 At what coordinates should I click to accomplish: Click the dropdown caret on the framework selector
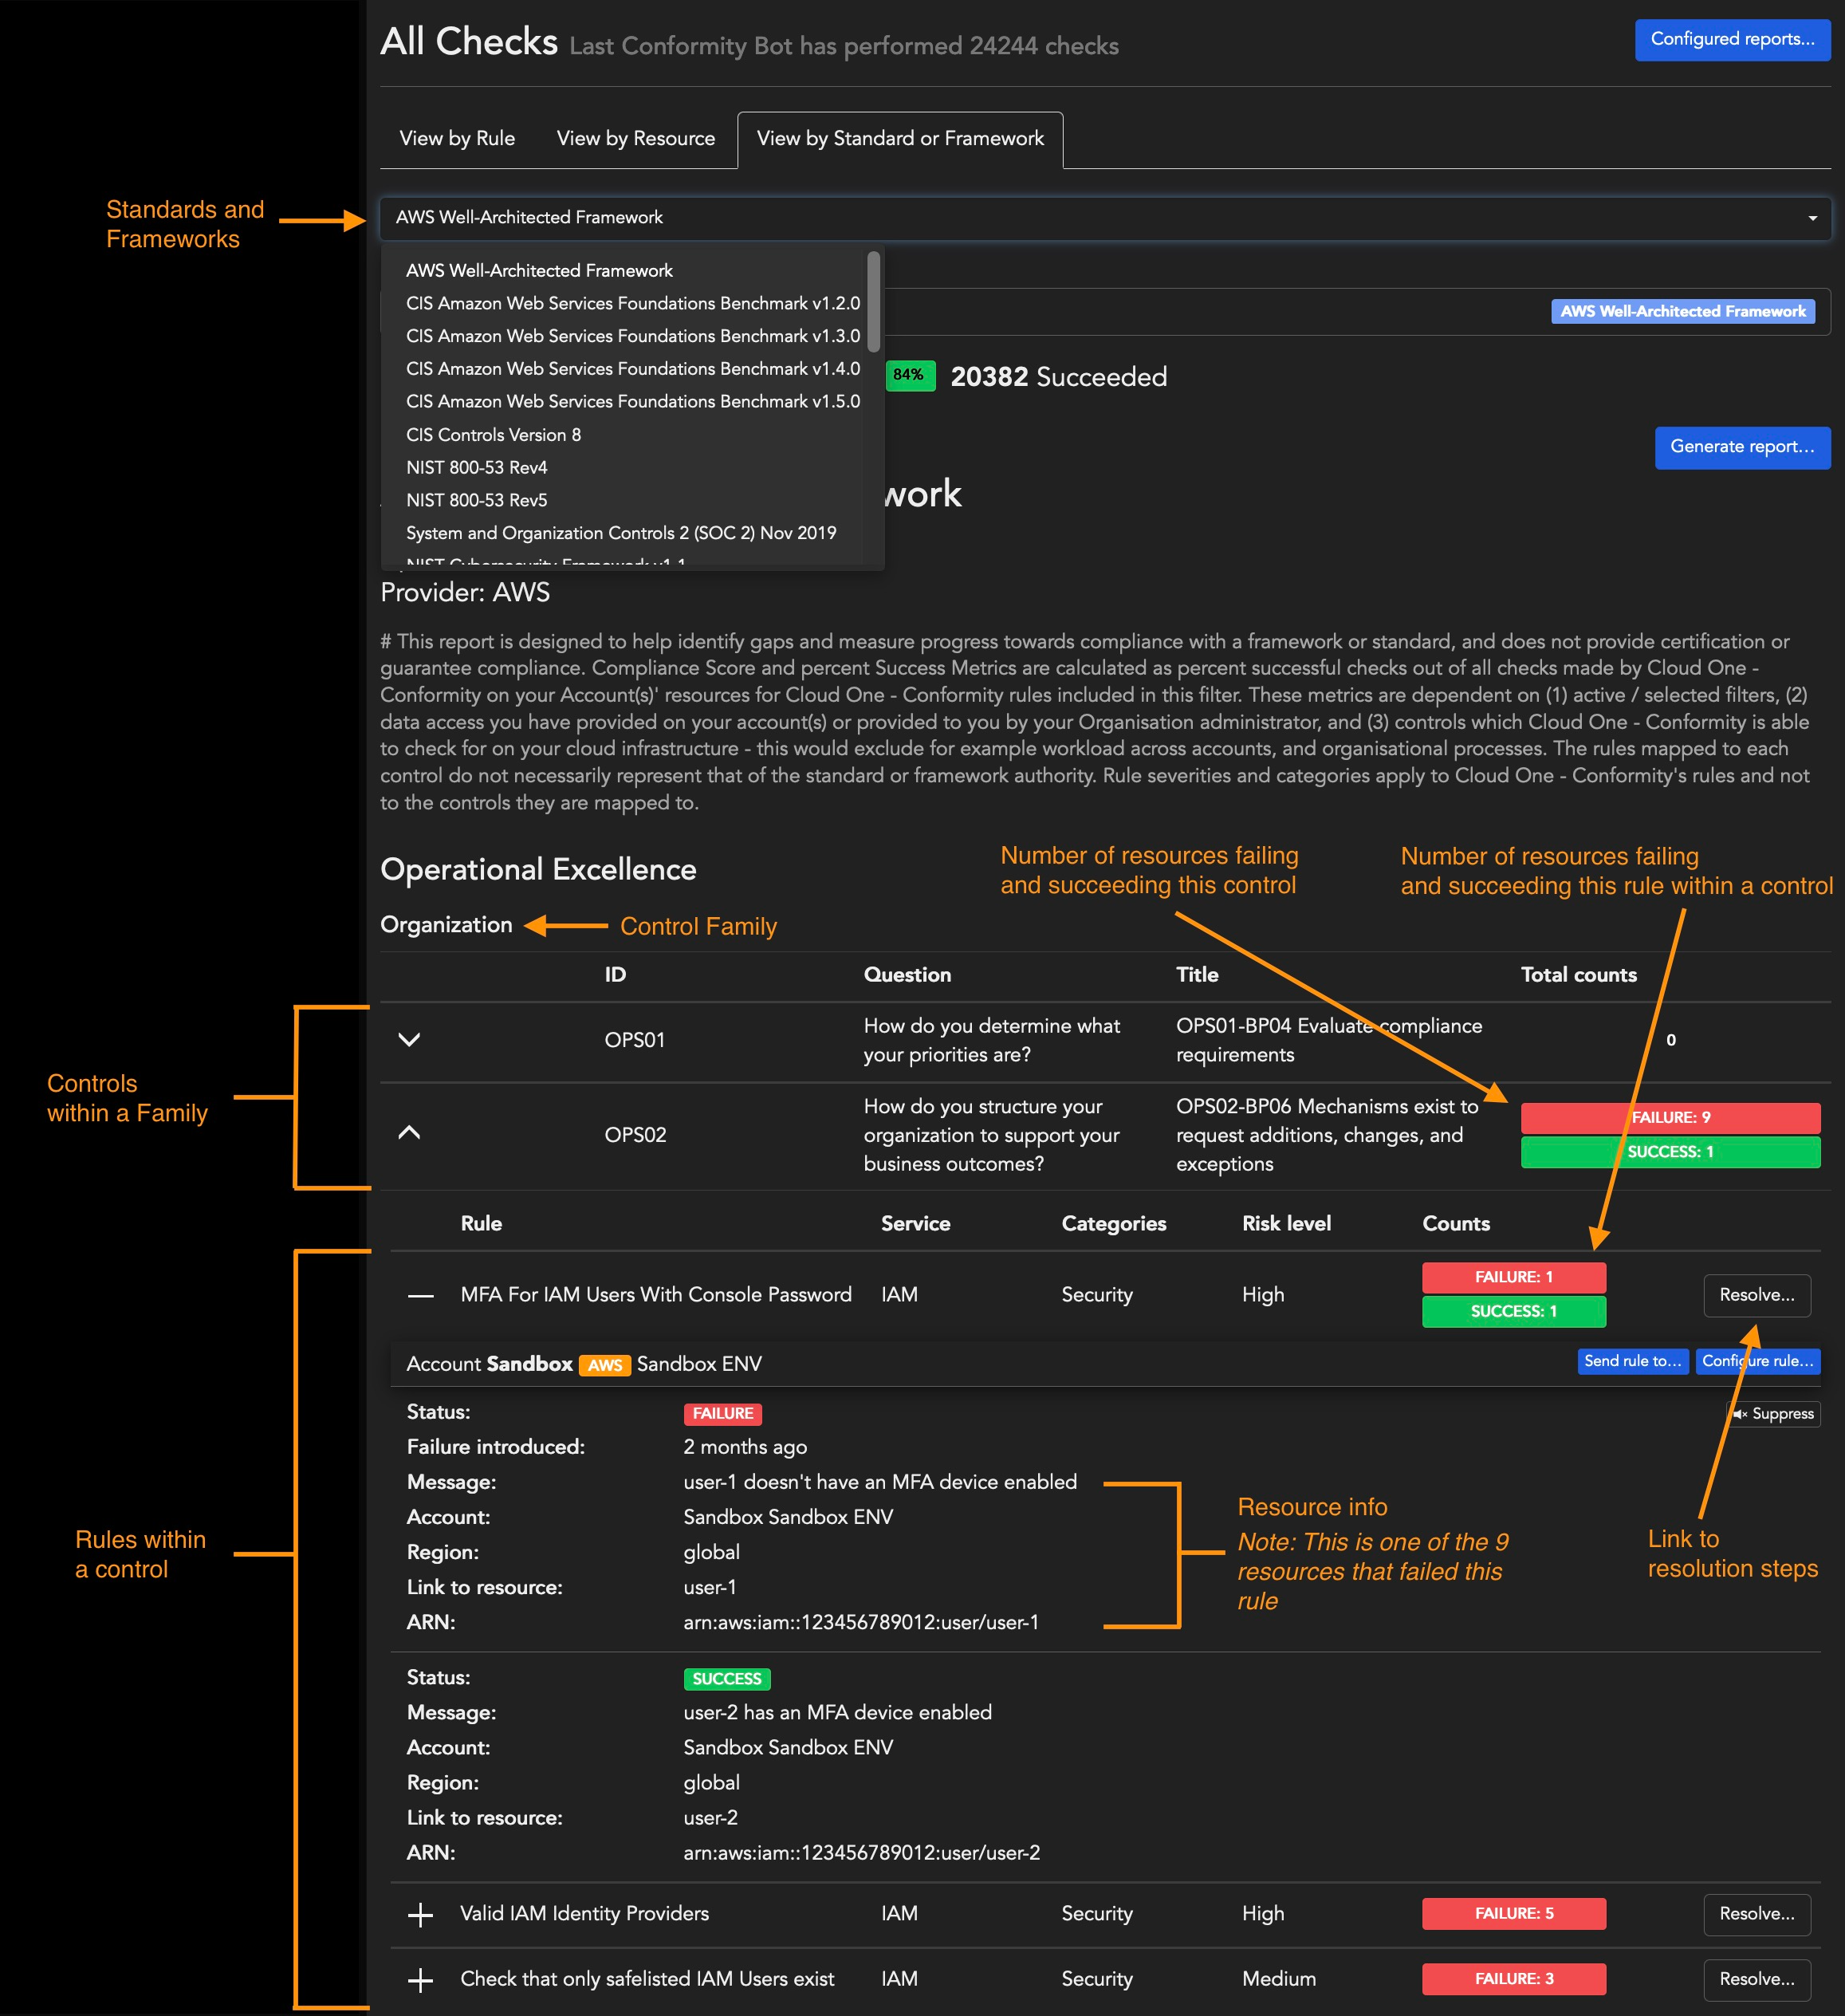1812,217
